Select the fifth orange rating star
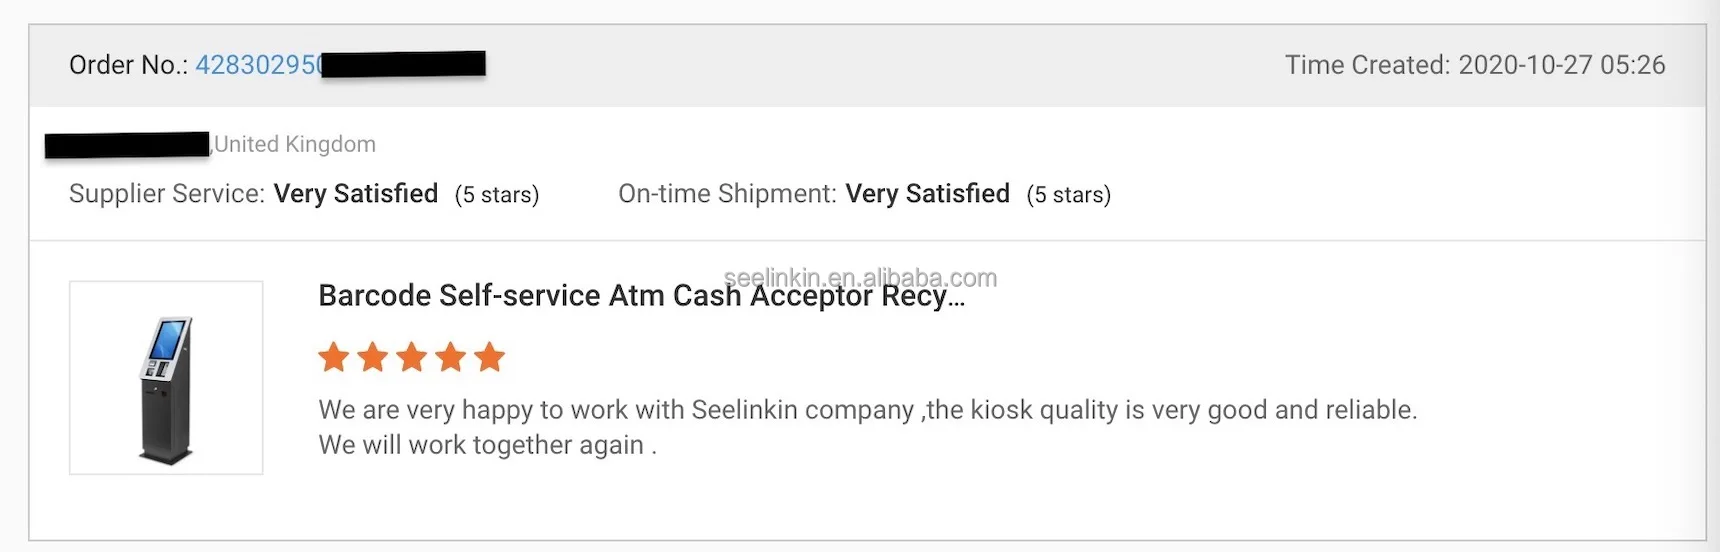 (x=490, y=357)
